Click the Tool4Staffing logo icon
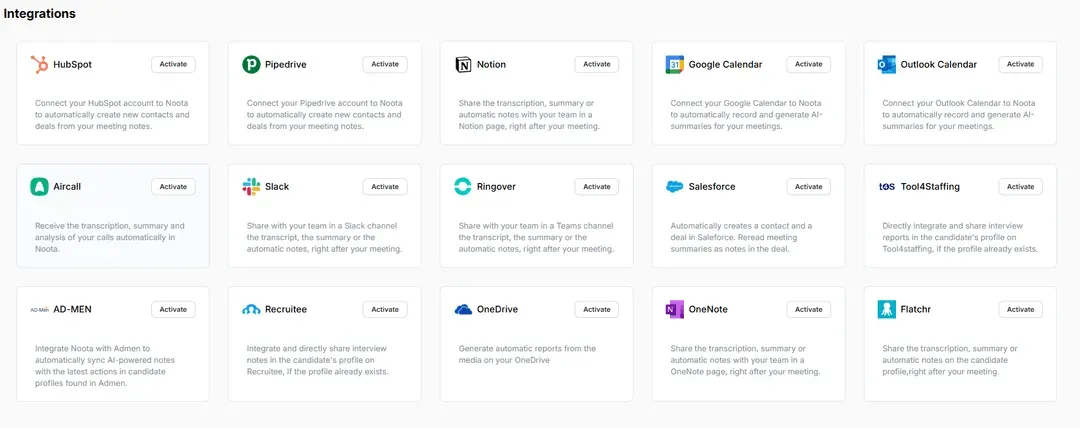This screenshot has height=428, width=1080. tap(886, 187)
